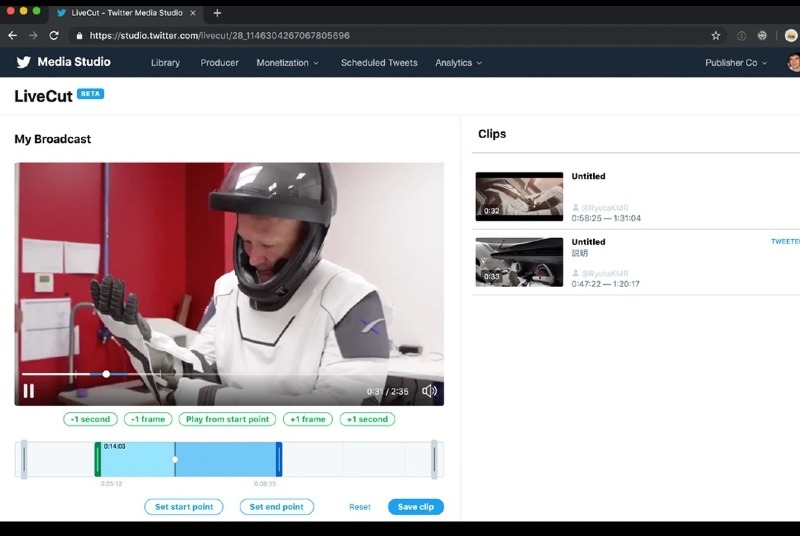Viewport: 800px width, 536px height.
Task: Click the My Broadcast heading
Action: (53, 139)
